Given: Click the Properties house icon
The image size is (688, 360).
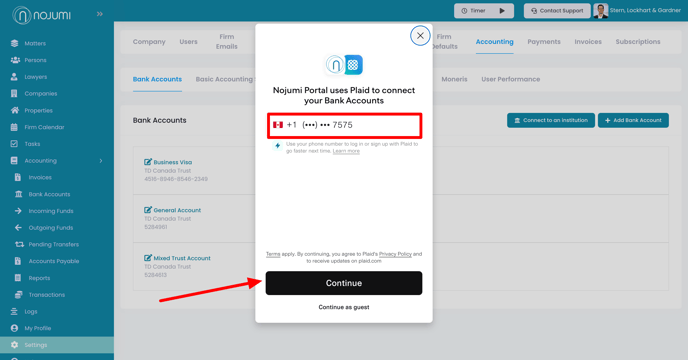Looking at the screenshot, I should (15, 110).
